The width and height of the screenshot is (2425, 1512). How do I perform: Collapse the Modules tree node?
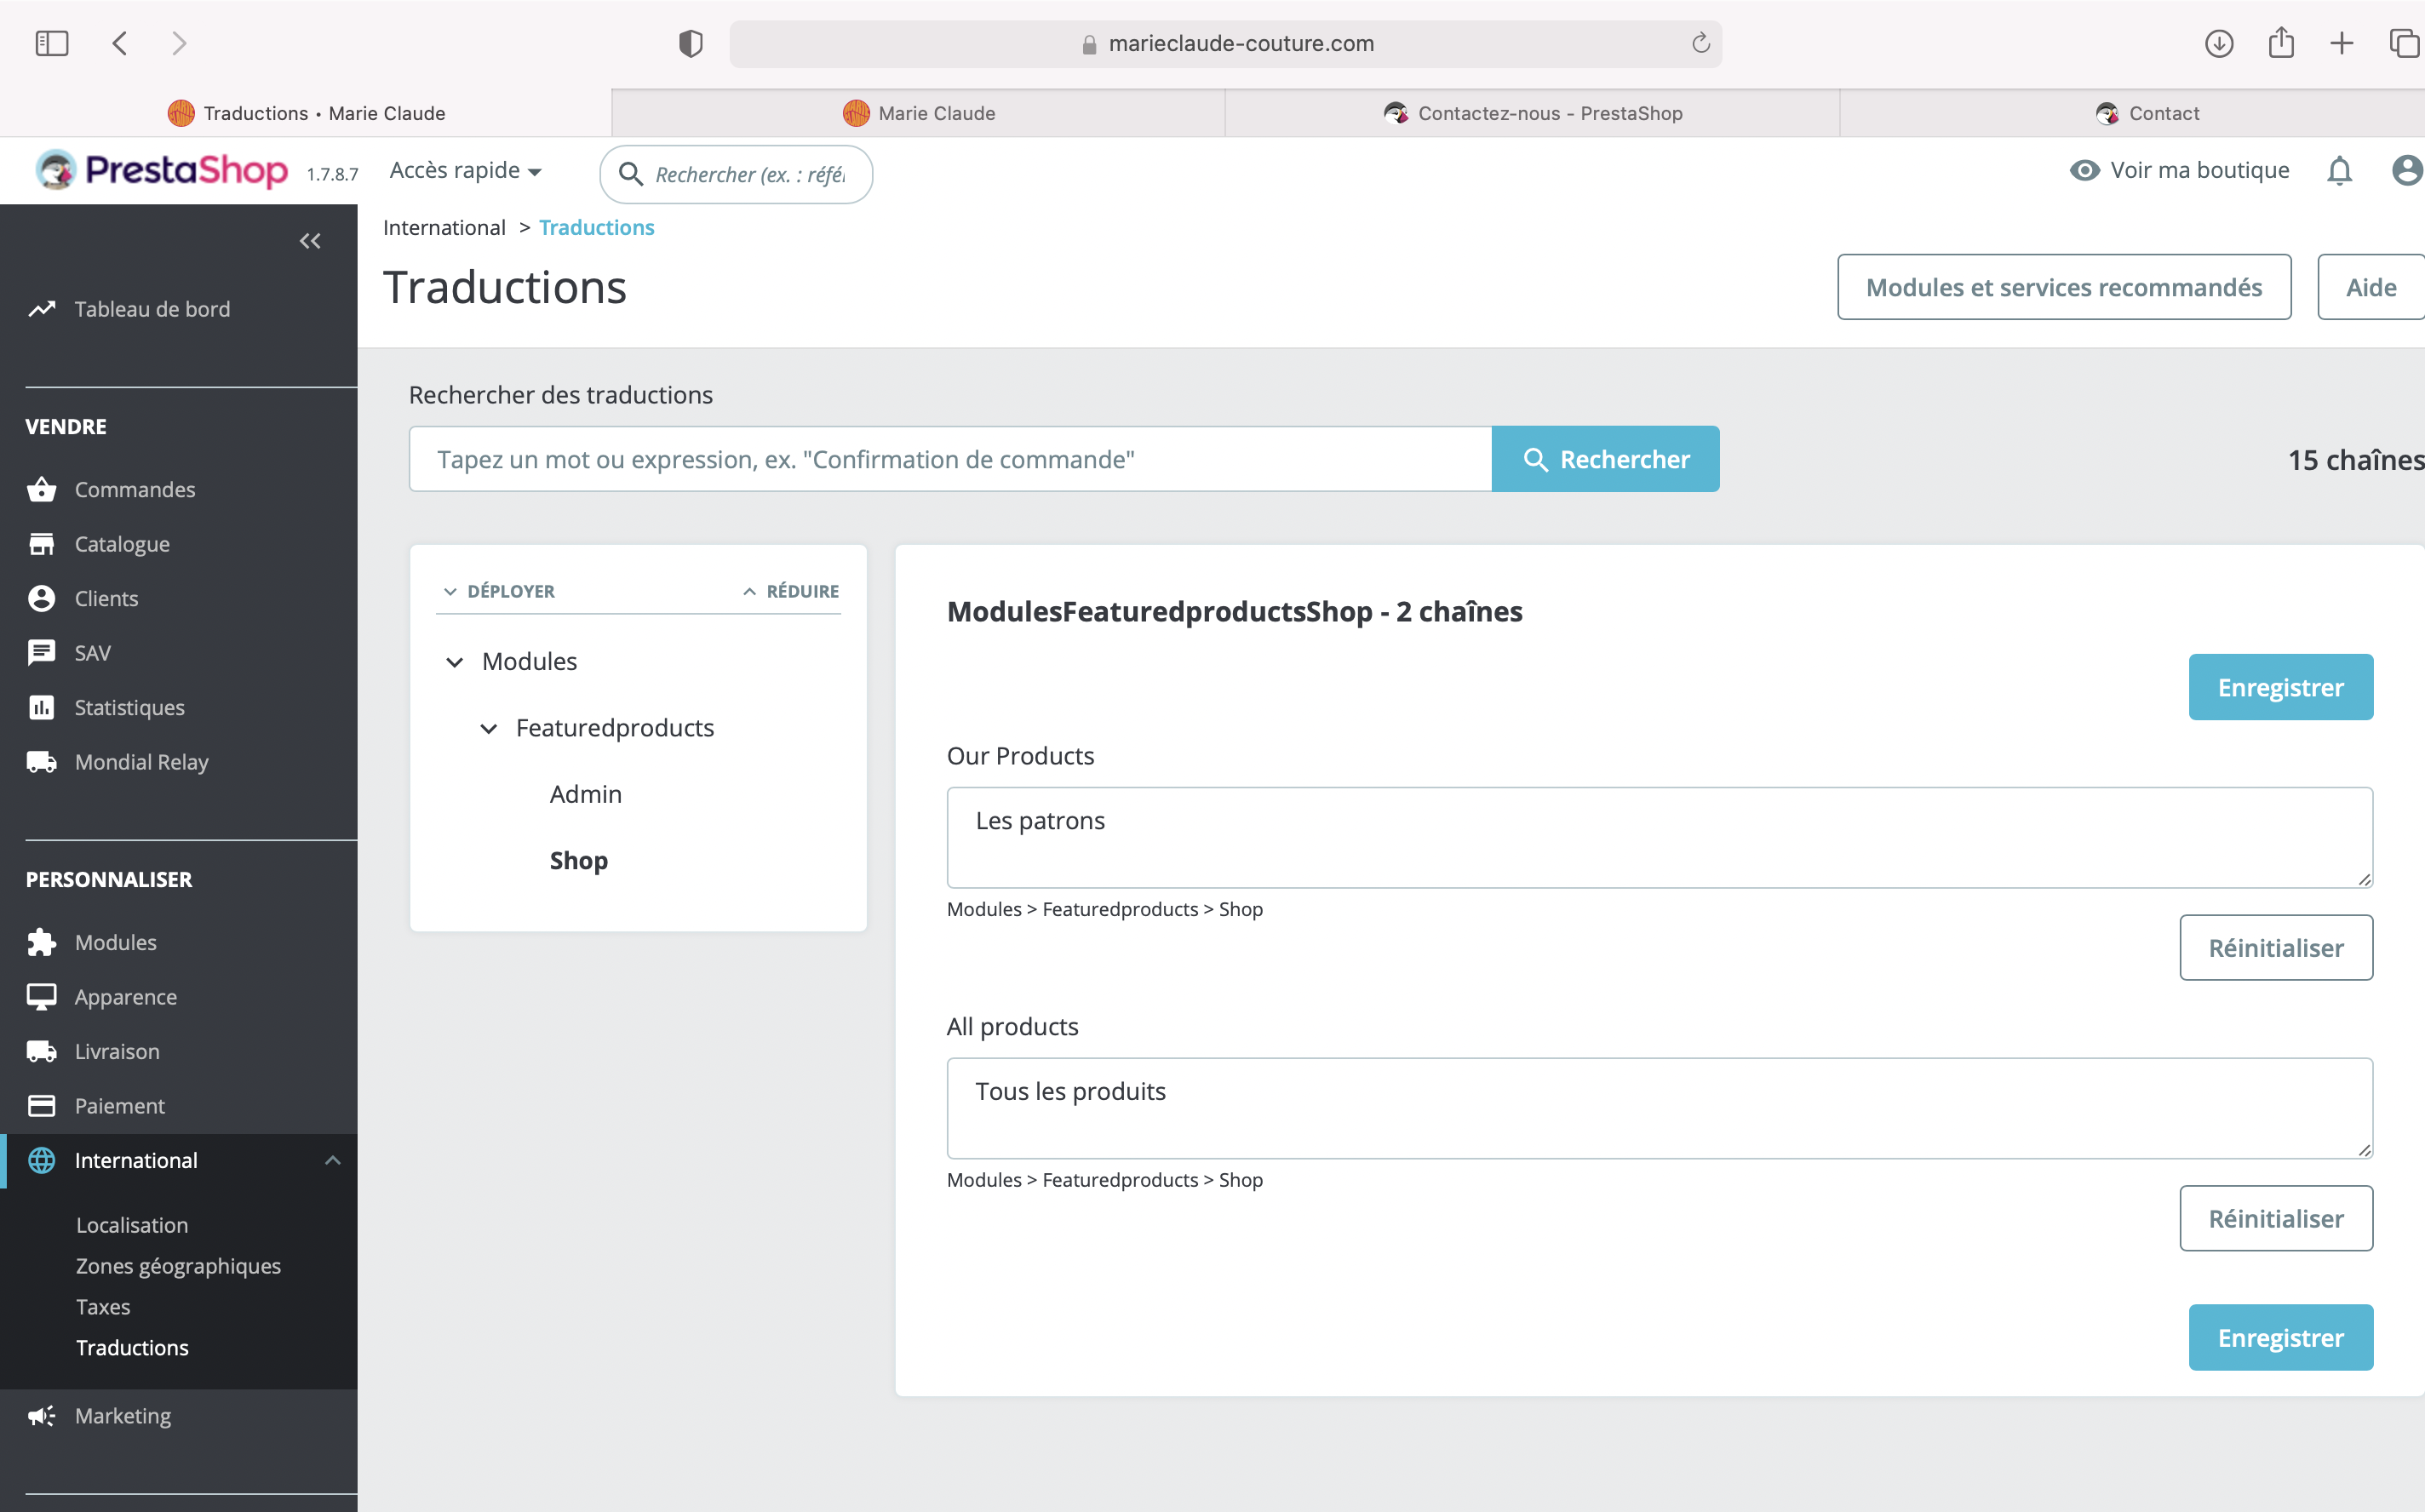coord(455,662)
